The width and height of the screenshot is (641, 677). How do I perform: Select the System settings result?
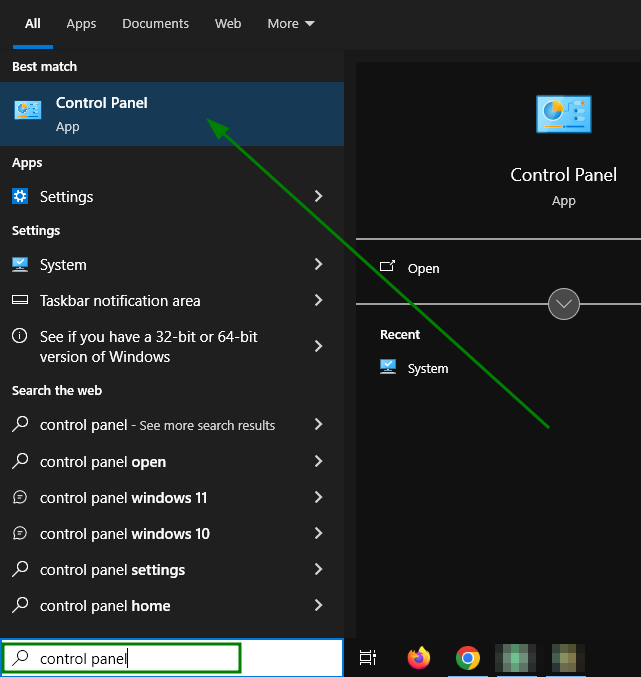coord(172,265)
